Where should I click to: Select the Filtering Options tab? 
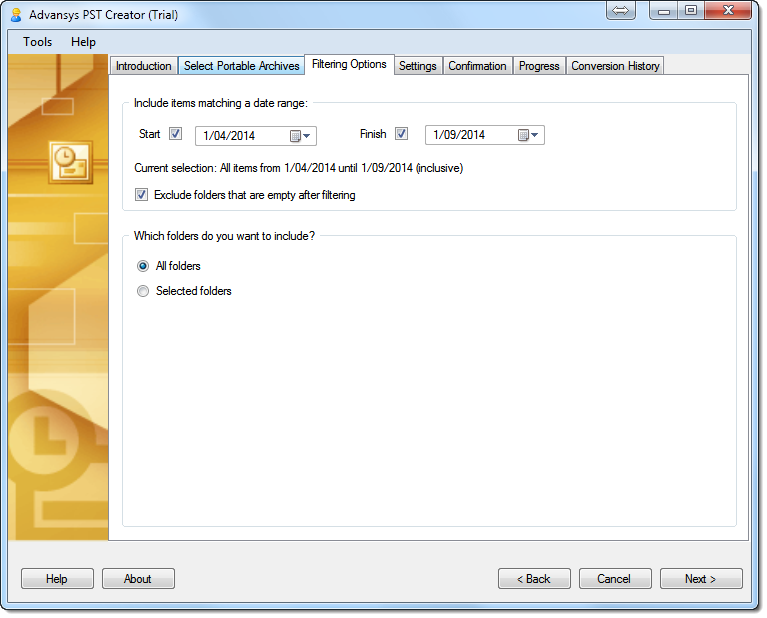pyautogui.click(x=349, y=65)
